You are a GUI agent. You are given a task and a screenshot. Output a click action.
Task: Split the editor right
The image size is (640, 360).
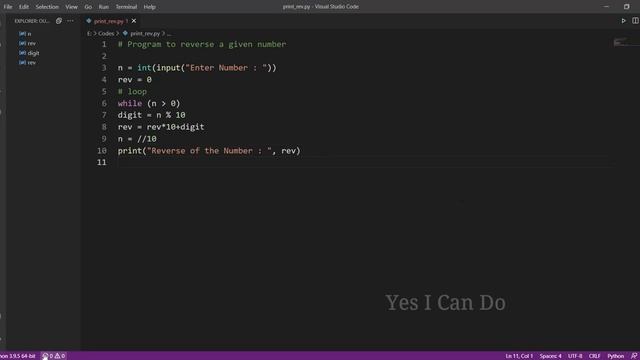click(x=635, y=21)
